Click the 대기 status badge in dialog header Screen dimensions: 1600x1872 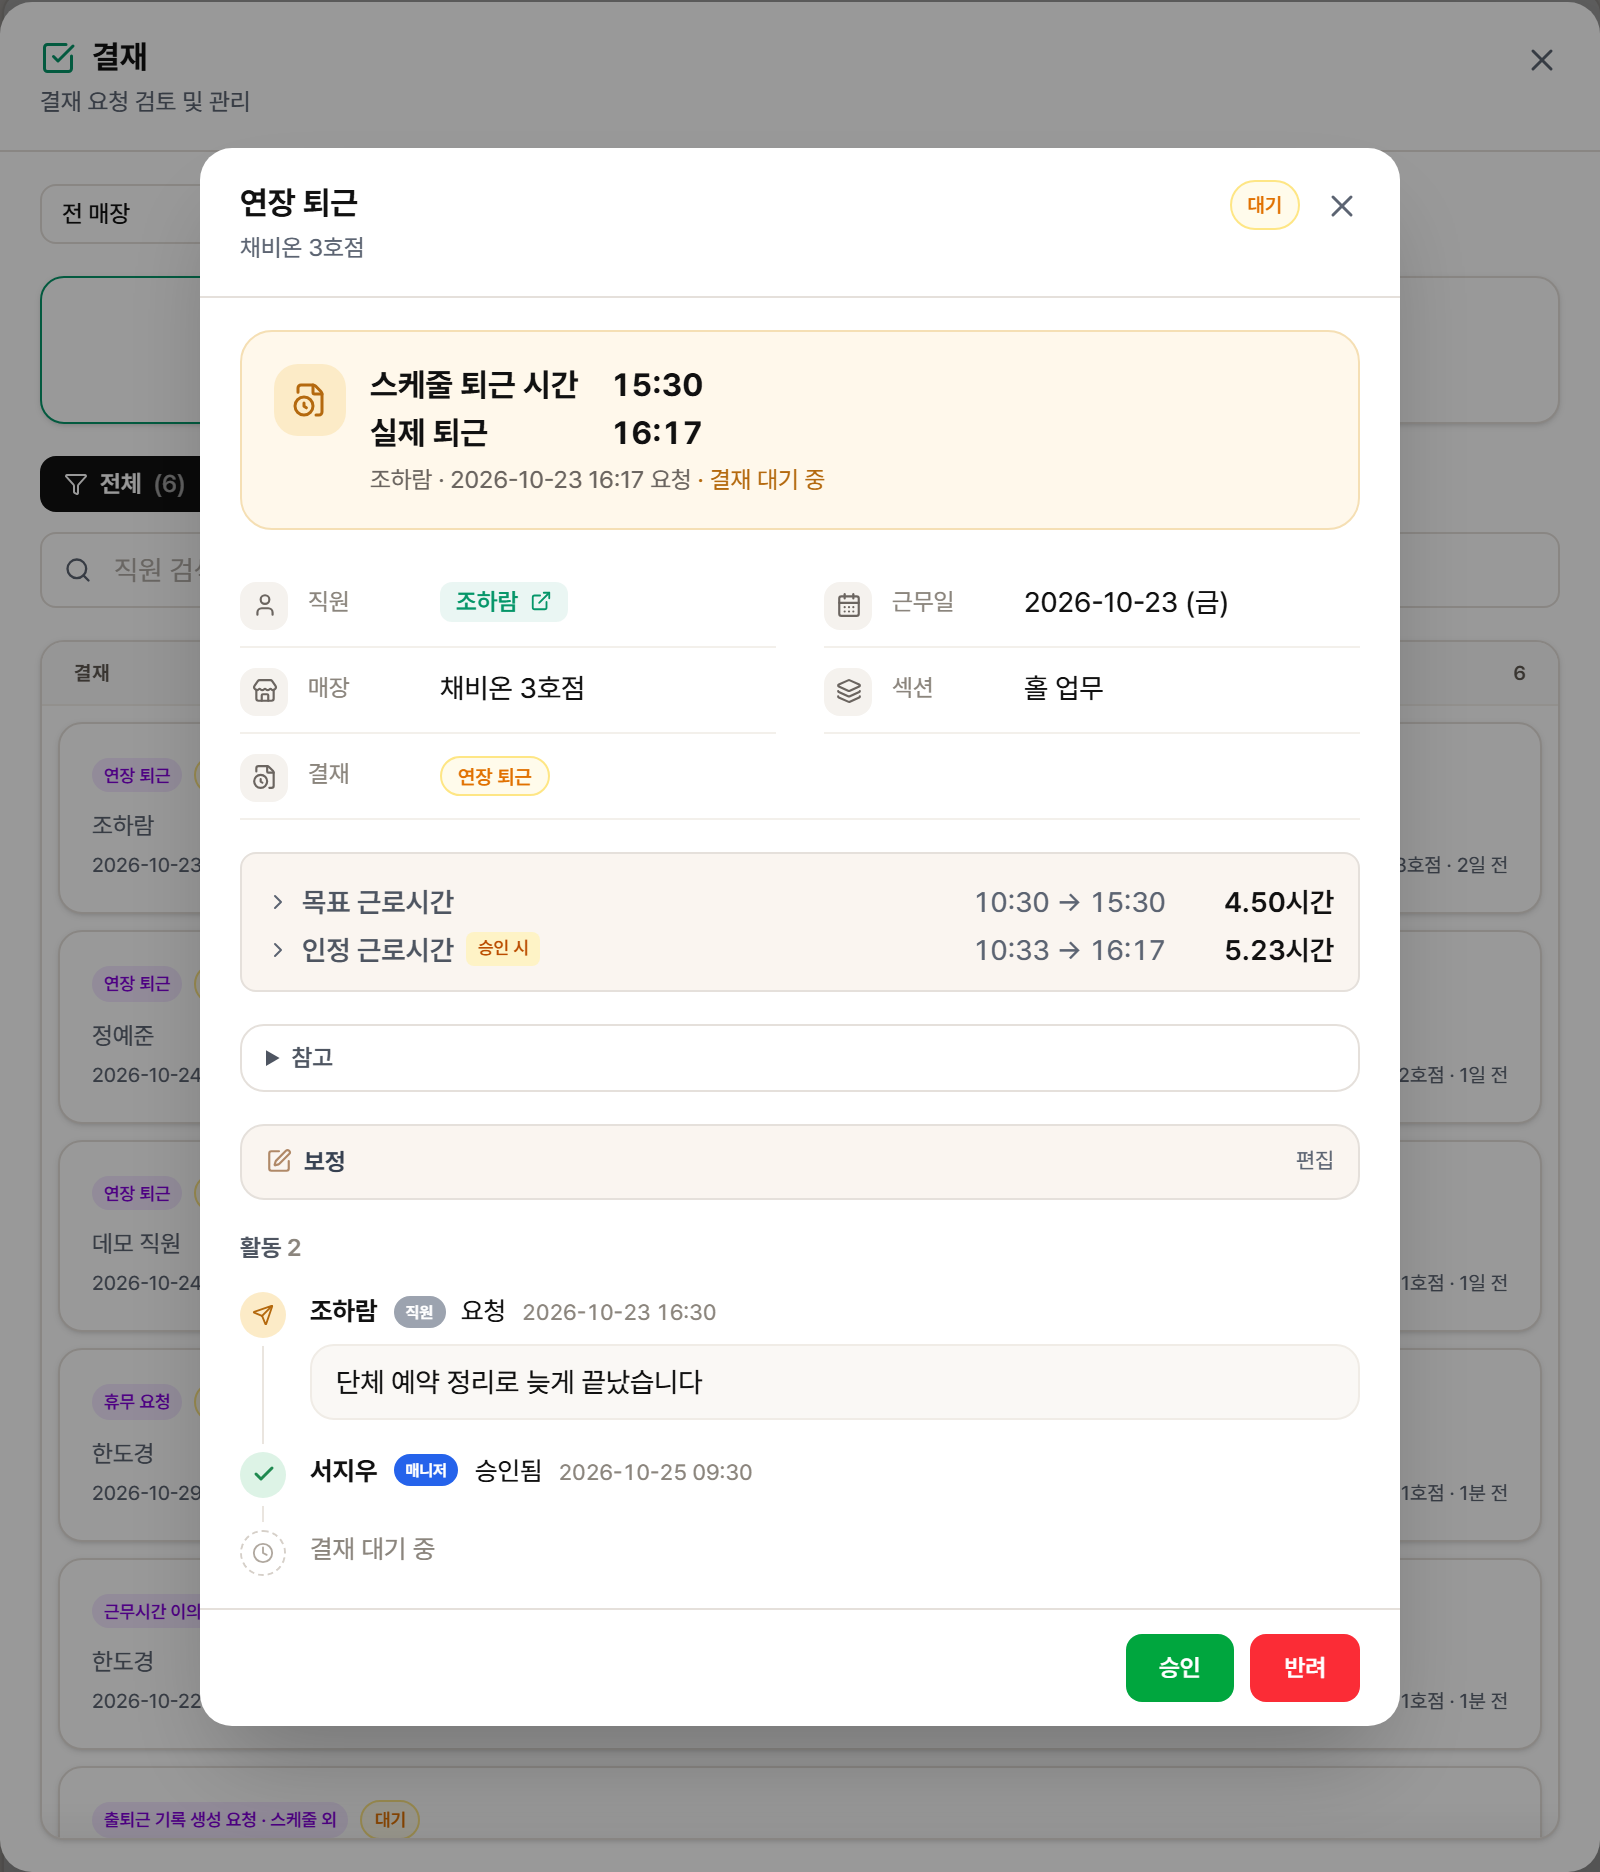1264,205
